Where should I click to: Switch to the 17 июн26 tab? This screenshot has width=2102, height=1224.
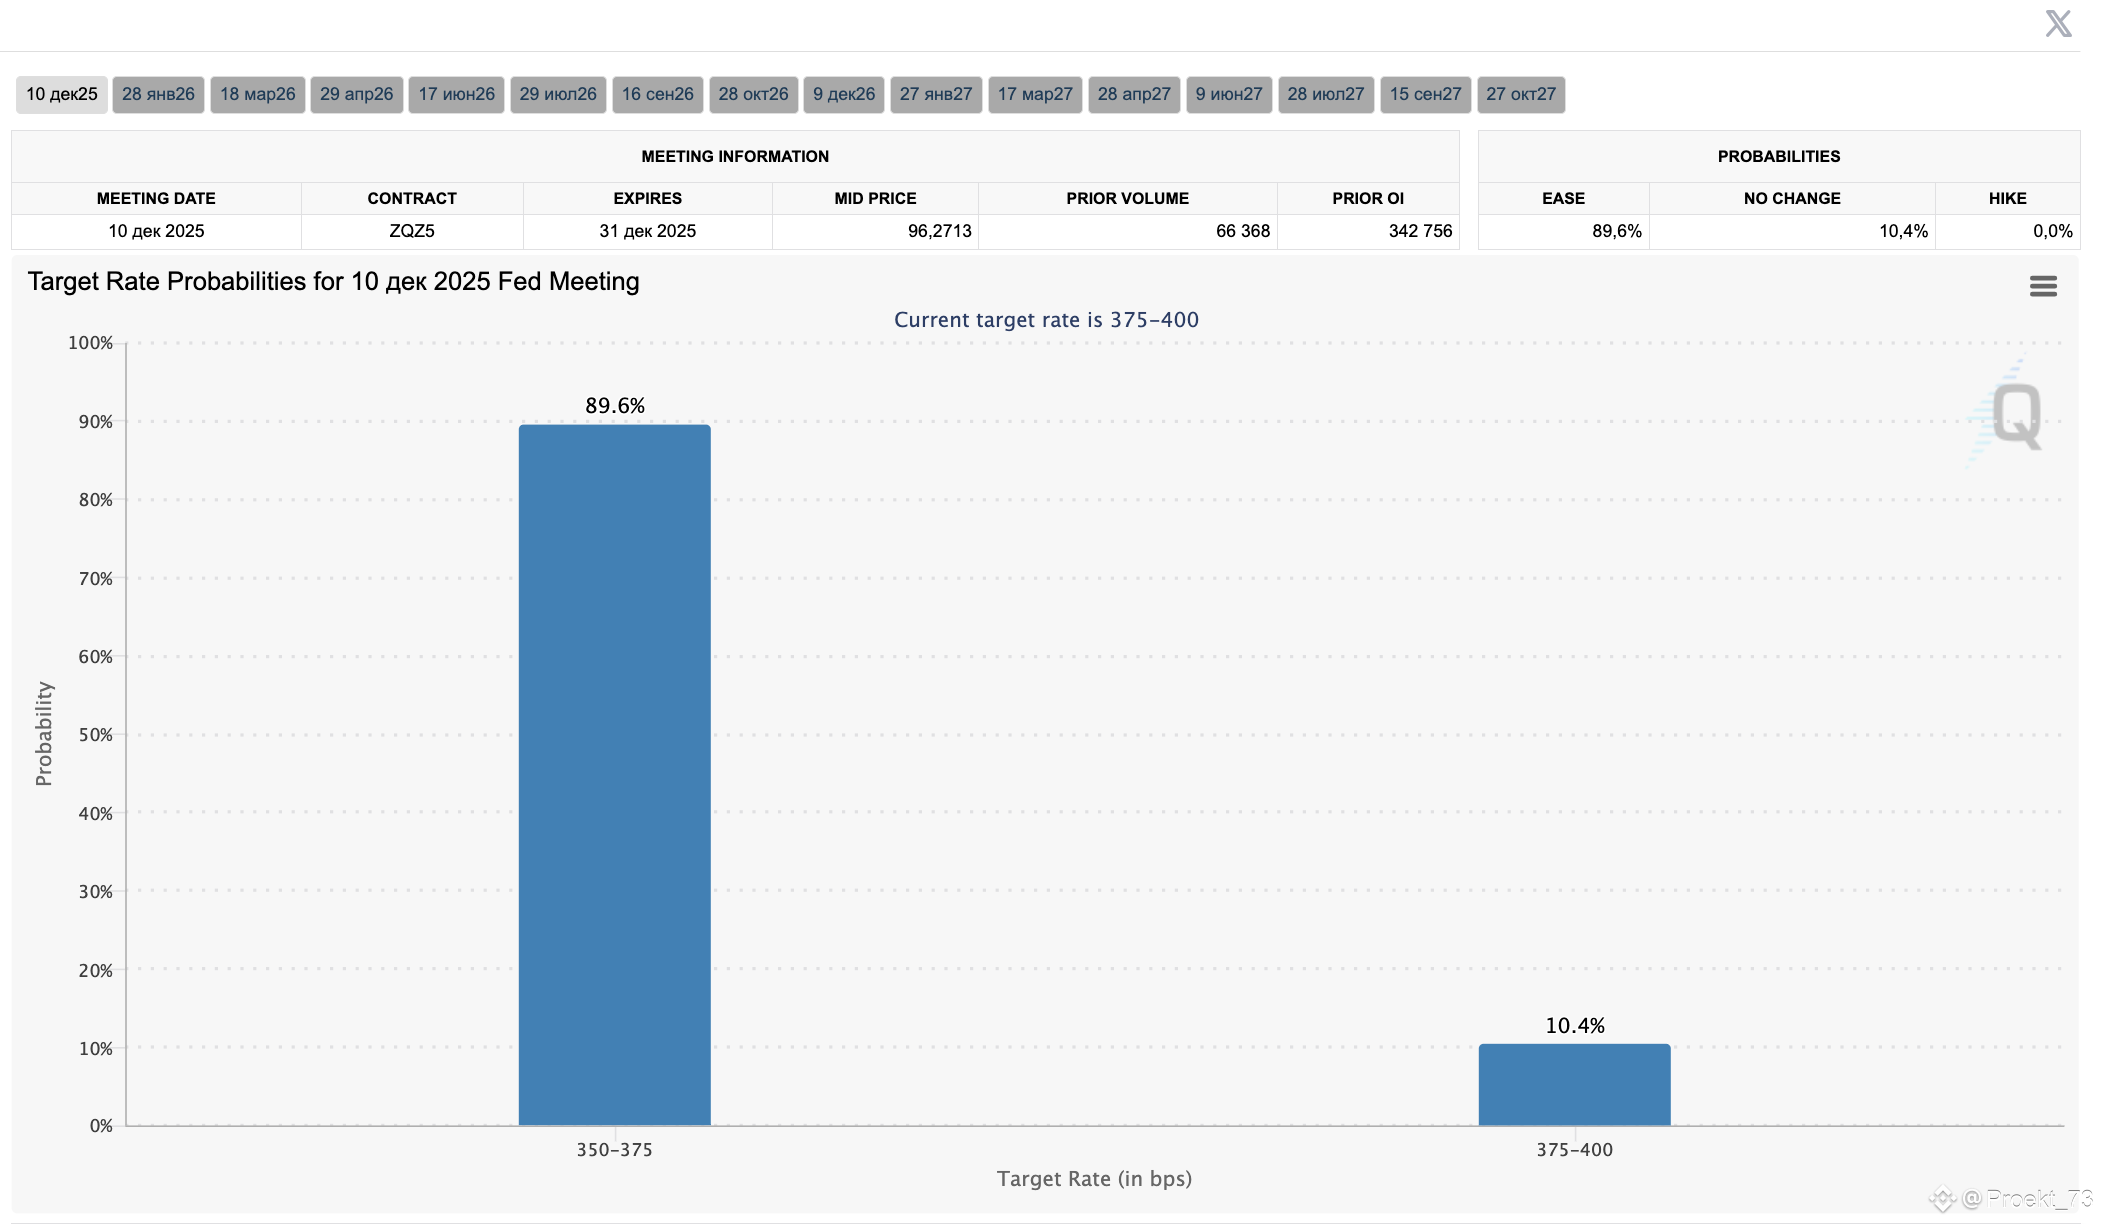point(456,95)
